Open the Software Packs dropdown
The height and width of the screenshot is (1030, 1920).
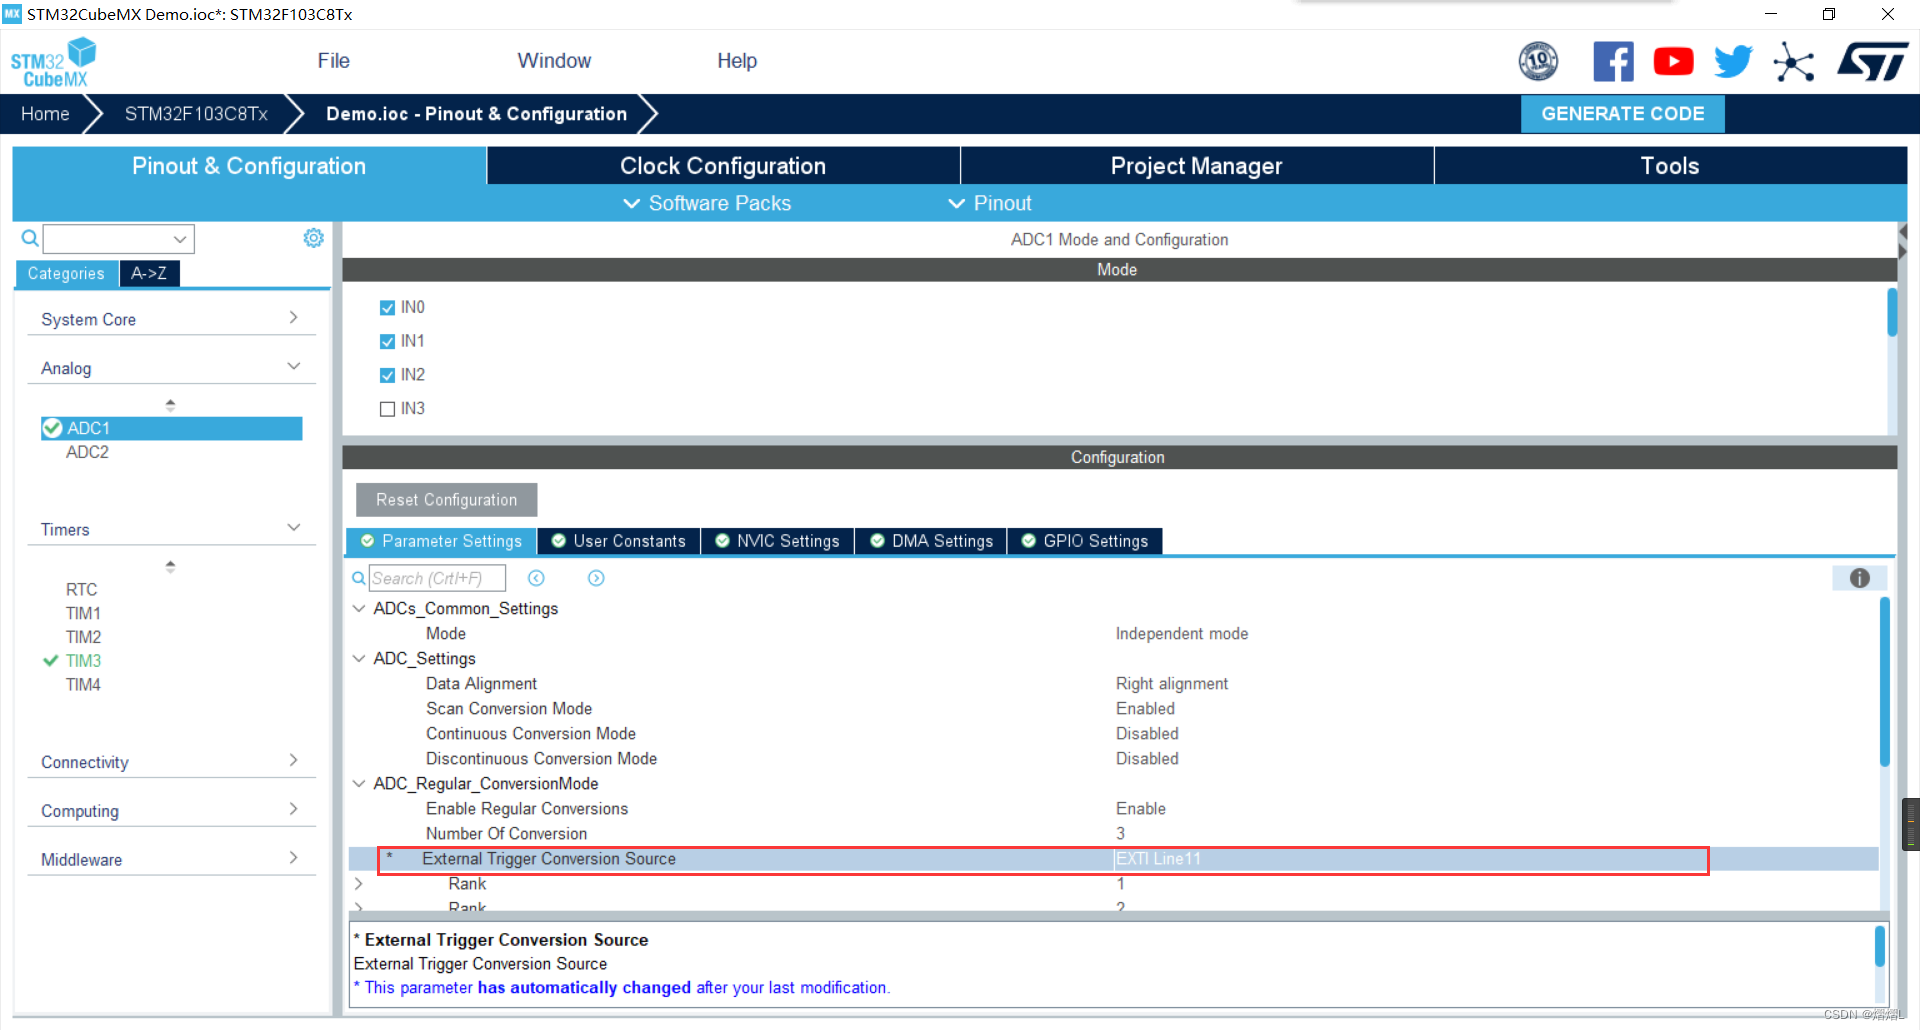[707, 203]
